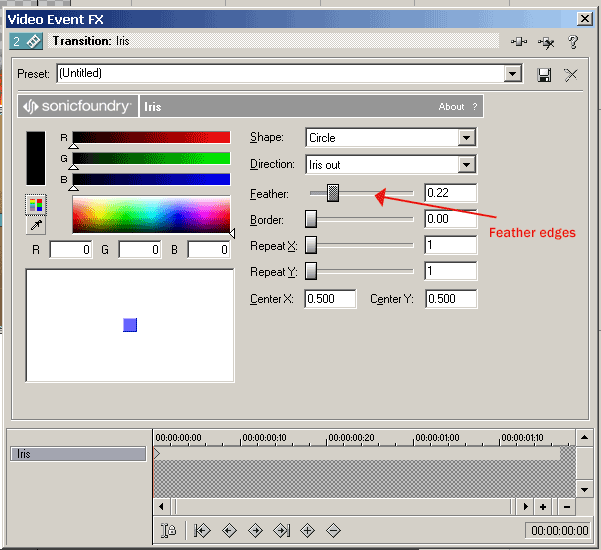Click the Create Keyframe plus diamond button
This screenshot has width=601, height=550.
tap(308, 530)
